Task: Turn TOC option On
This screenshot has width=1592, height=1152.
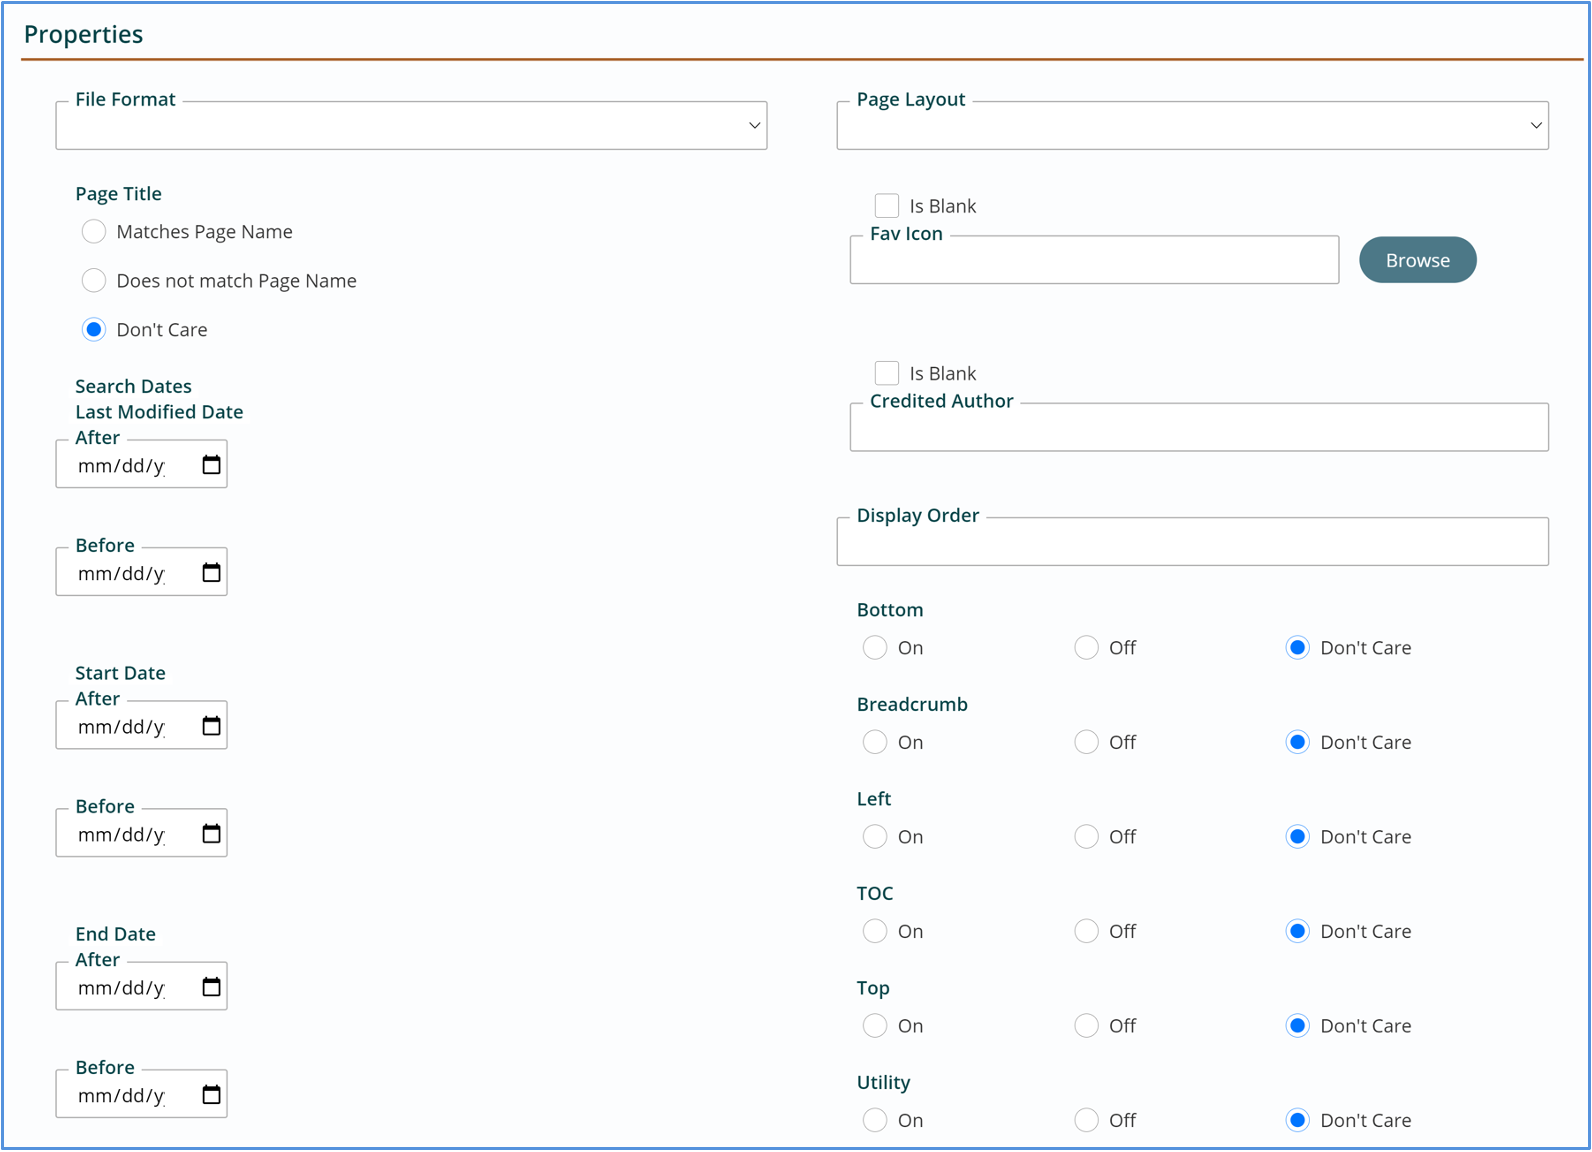Action: pyautogui.click(x=875, y=931)
